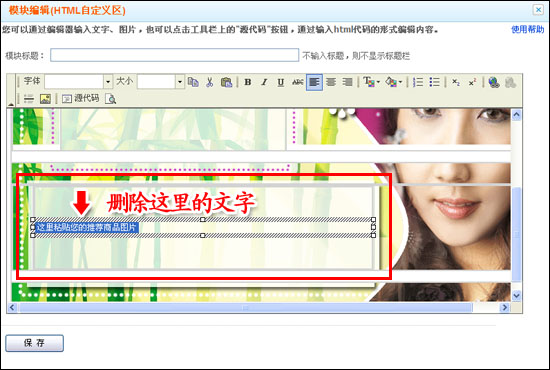Click the copy icon
The width and height of the screenshot is (550, 370).
pos(193,82)
